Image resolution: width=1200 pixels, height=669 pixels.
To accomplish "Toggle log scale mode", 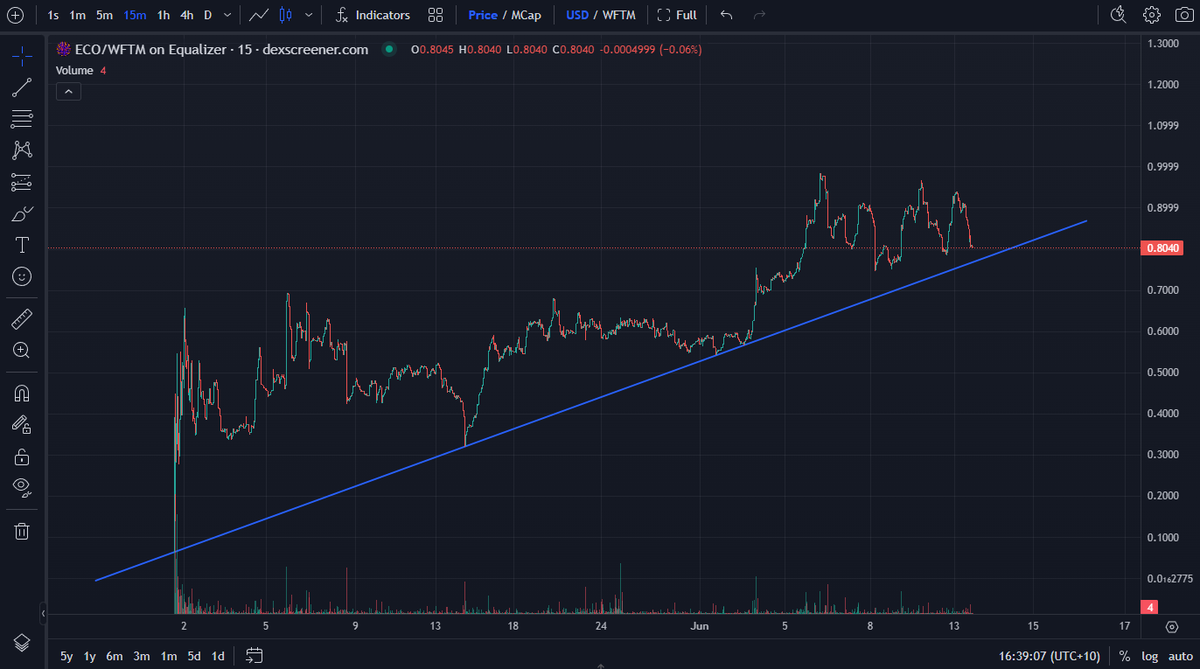I will pyautogui.click(x=1150, y=656).
